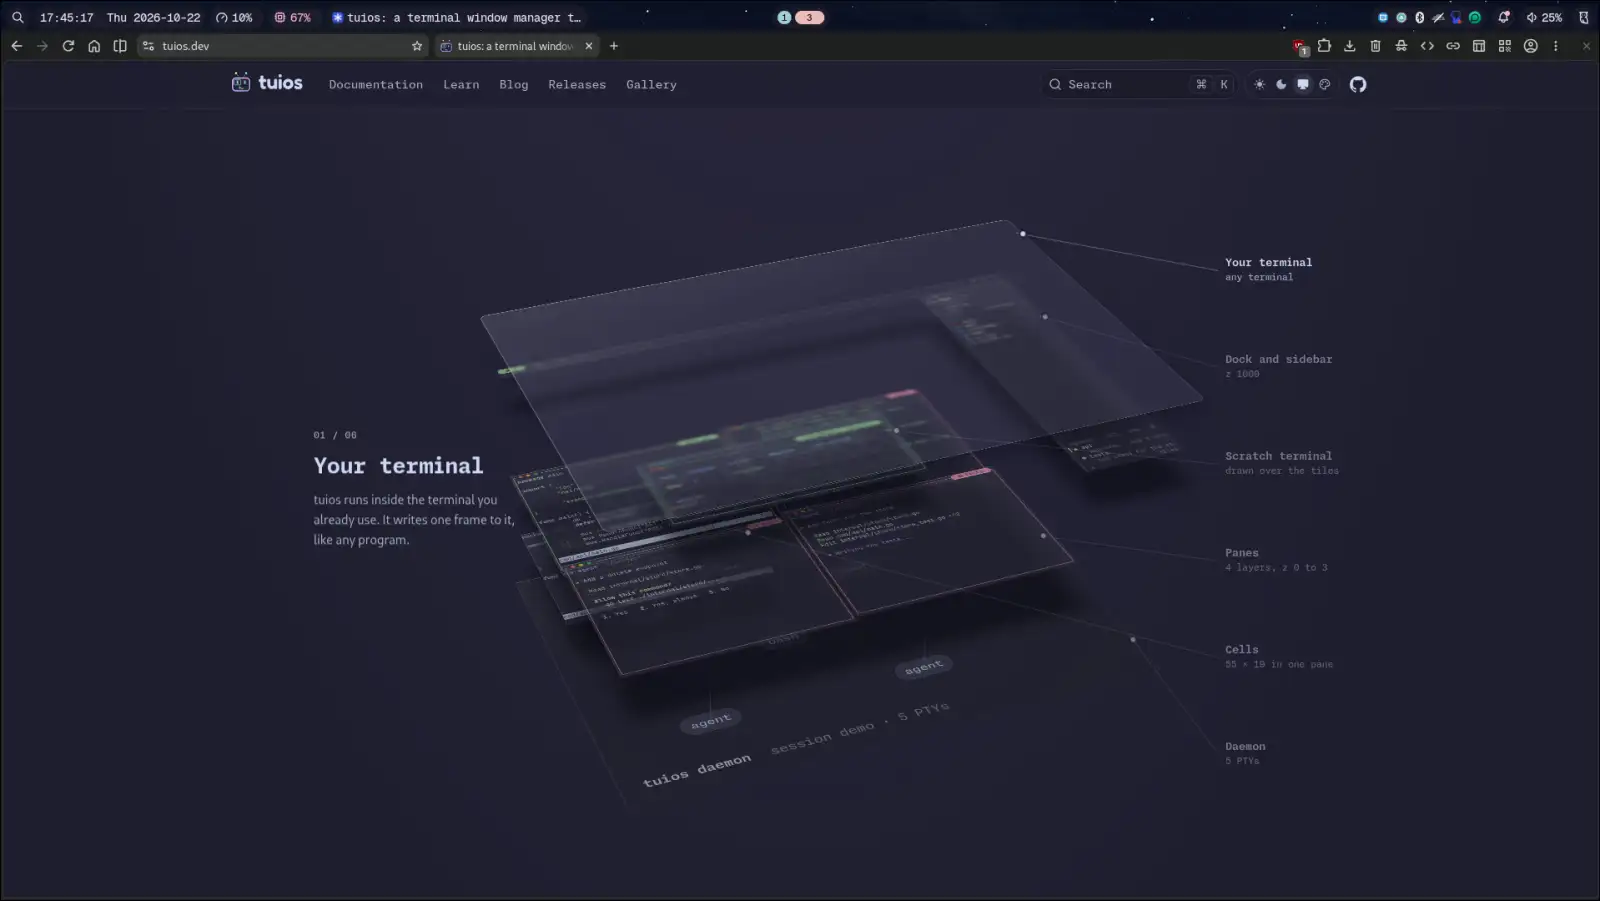Open the browser profile avatar
Image resolution: width=1600 pixels, height=901 pixels.
(x=1530, y=46)
